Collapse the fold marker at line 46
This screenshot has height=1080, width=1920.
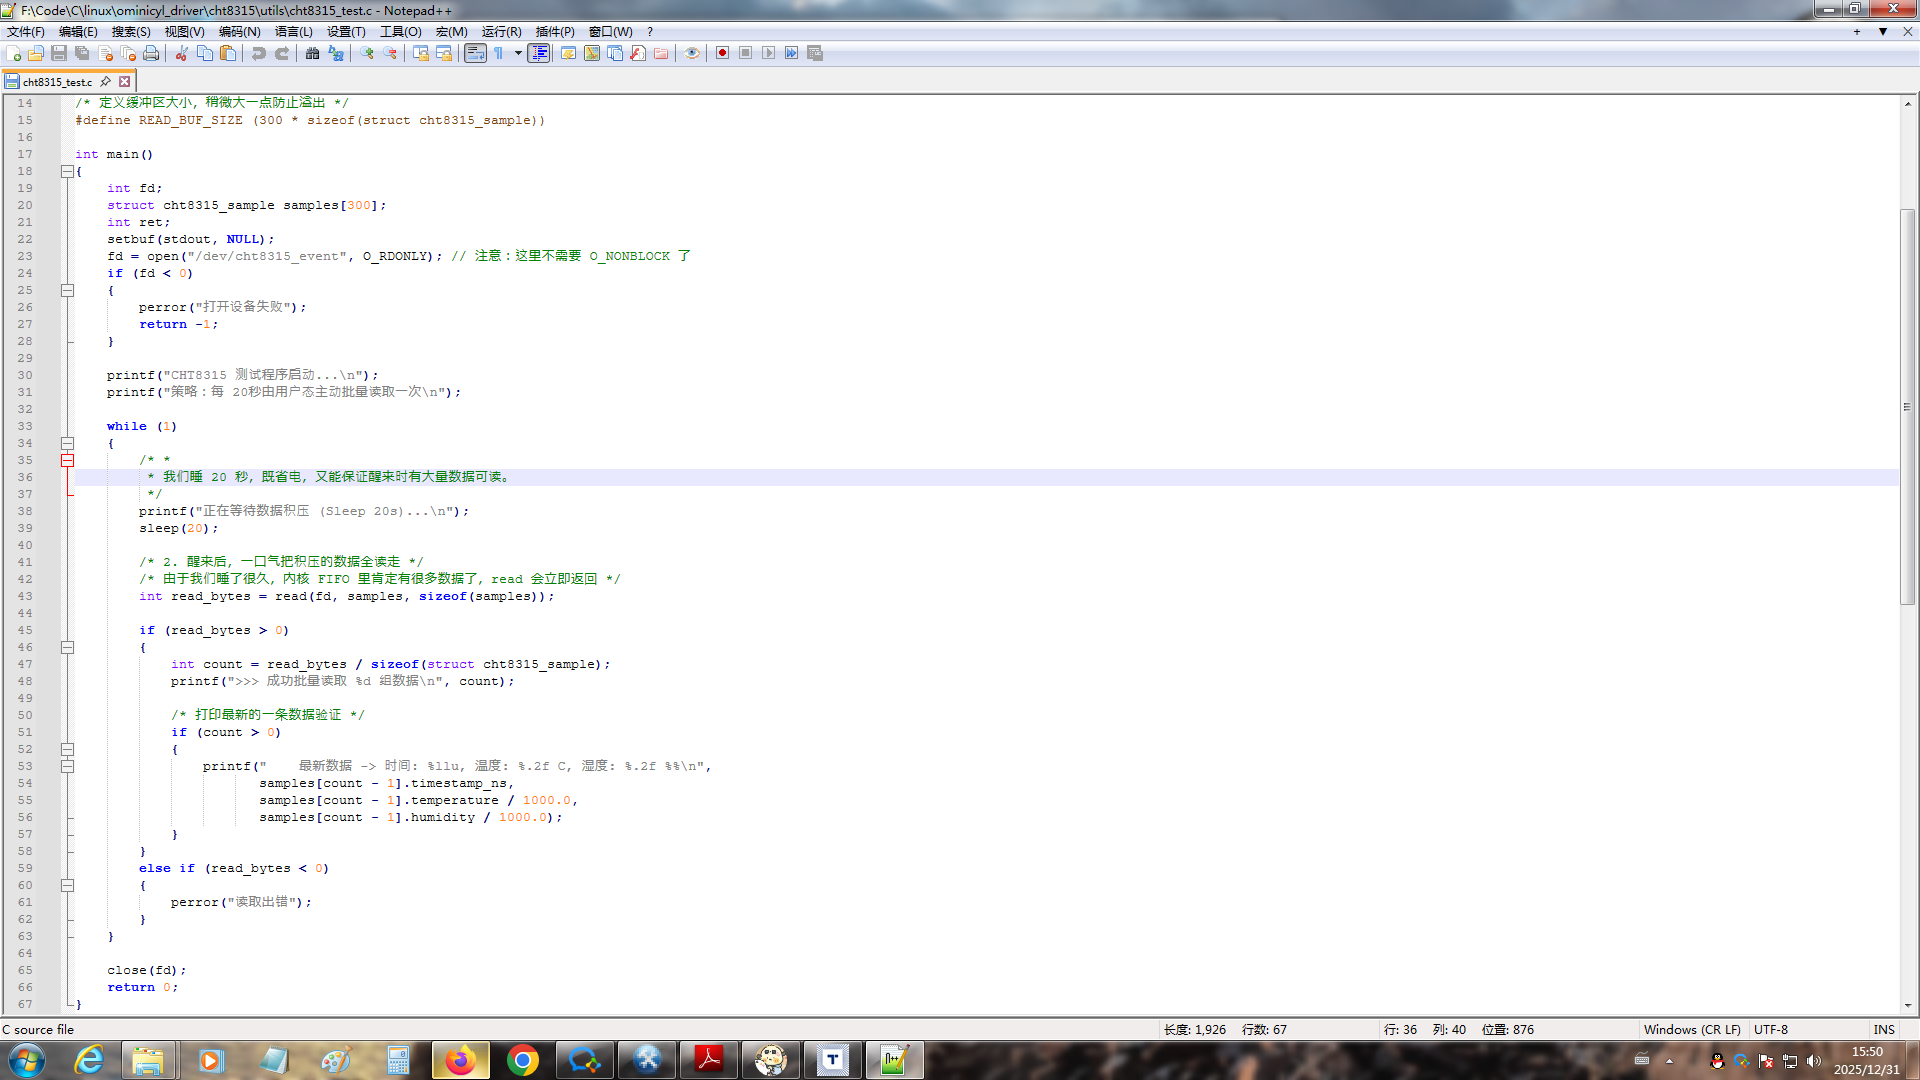click(x=67, y=647)
